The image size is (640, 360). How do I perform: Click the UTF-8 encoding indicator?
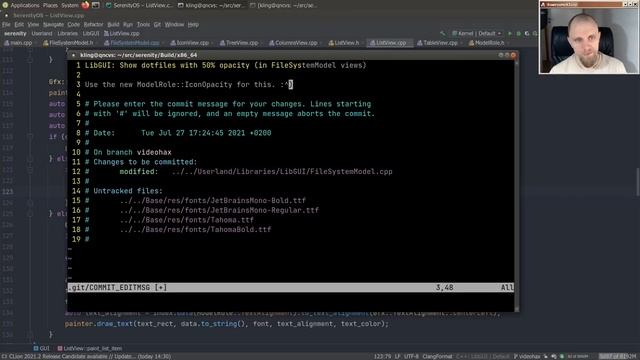tap(411, 356)
